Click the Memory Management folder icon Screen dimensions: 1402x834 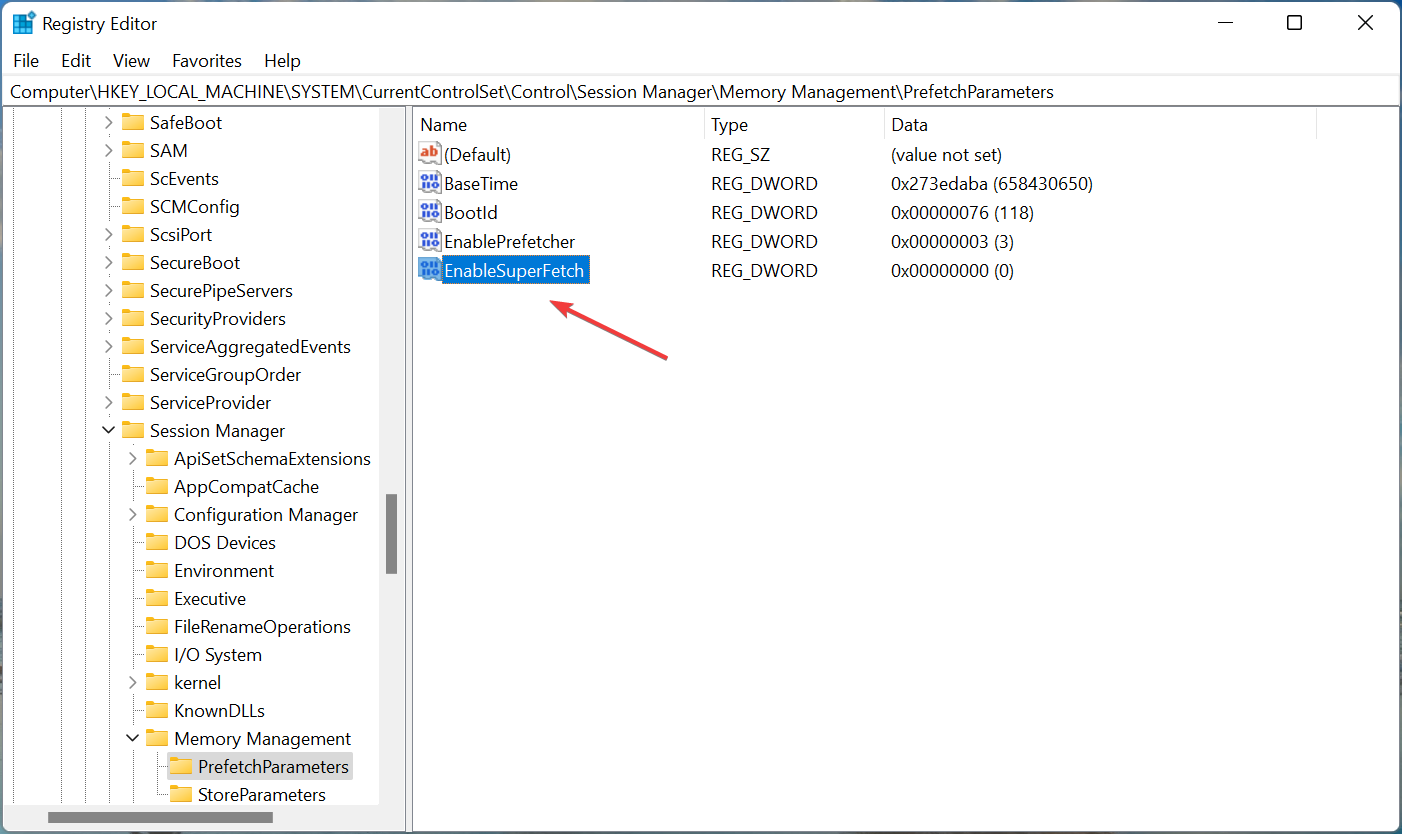157,738
